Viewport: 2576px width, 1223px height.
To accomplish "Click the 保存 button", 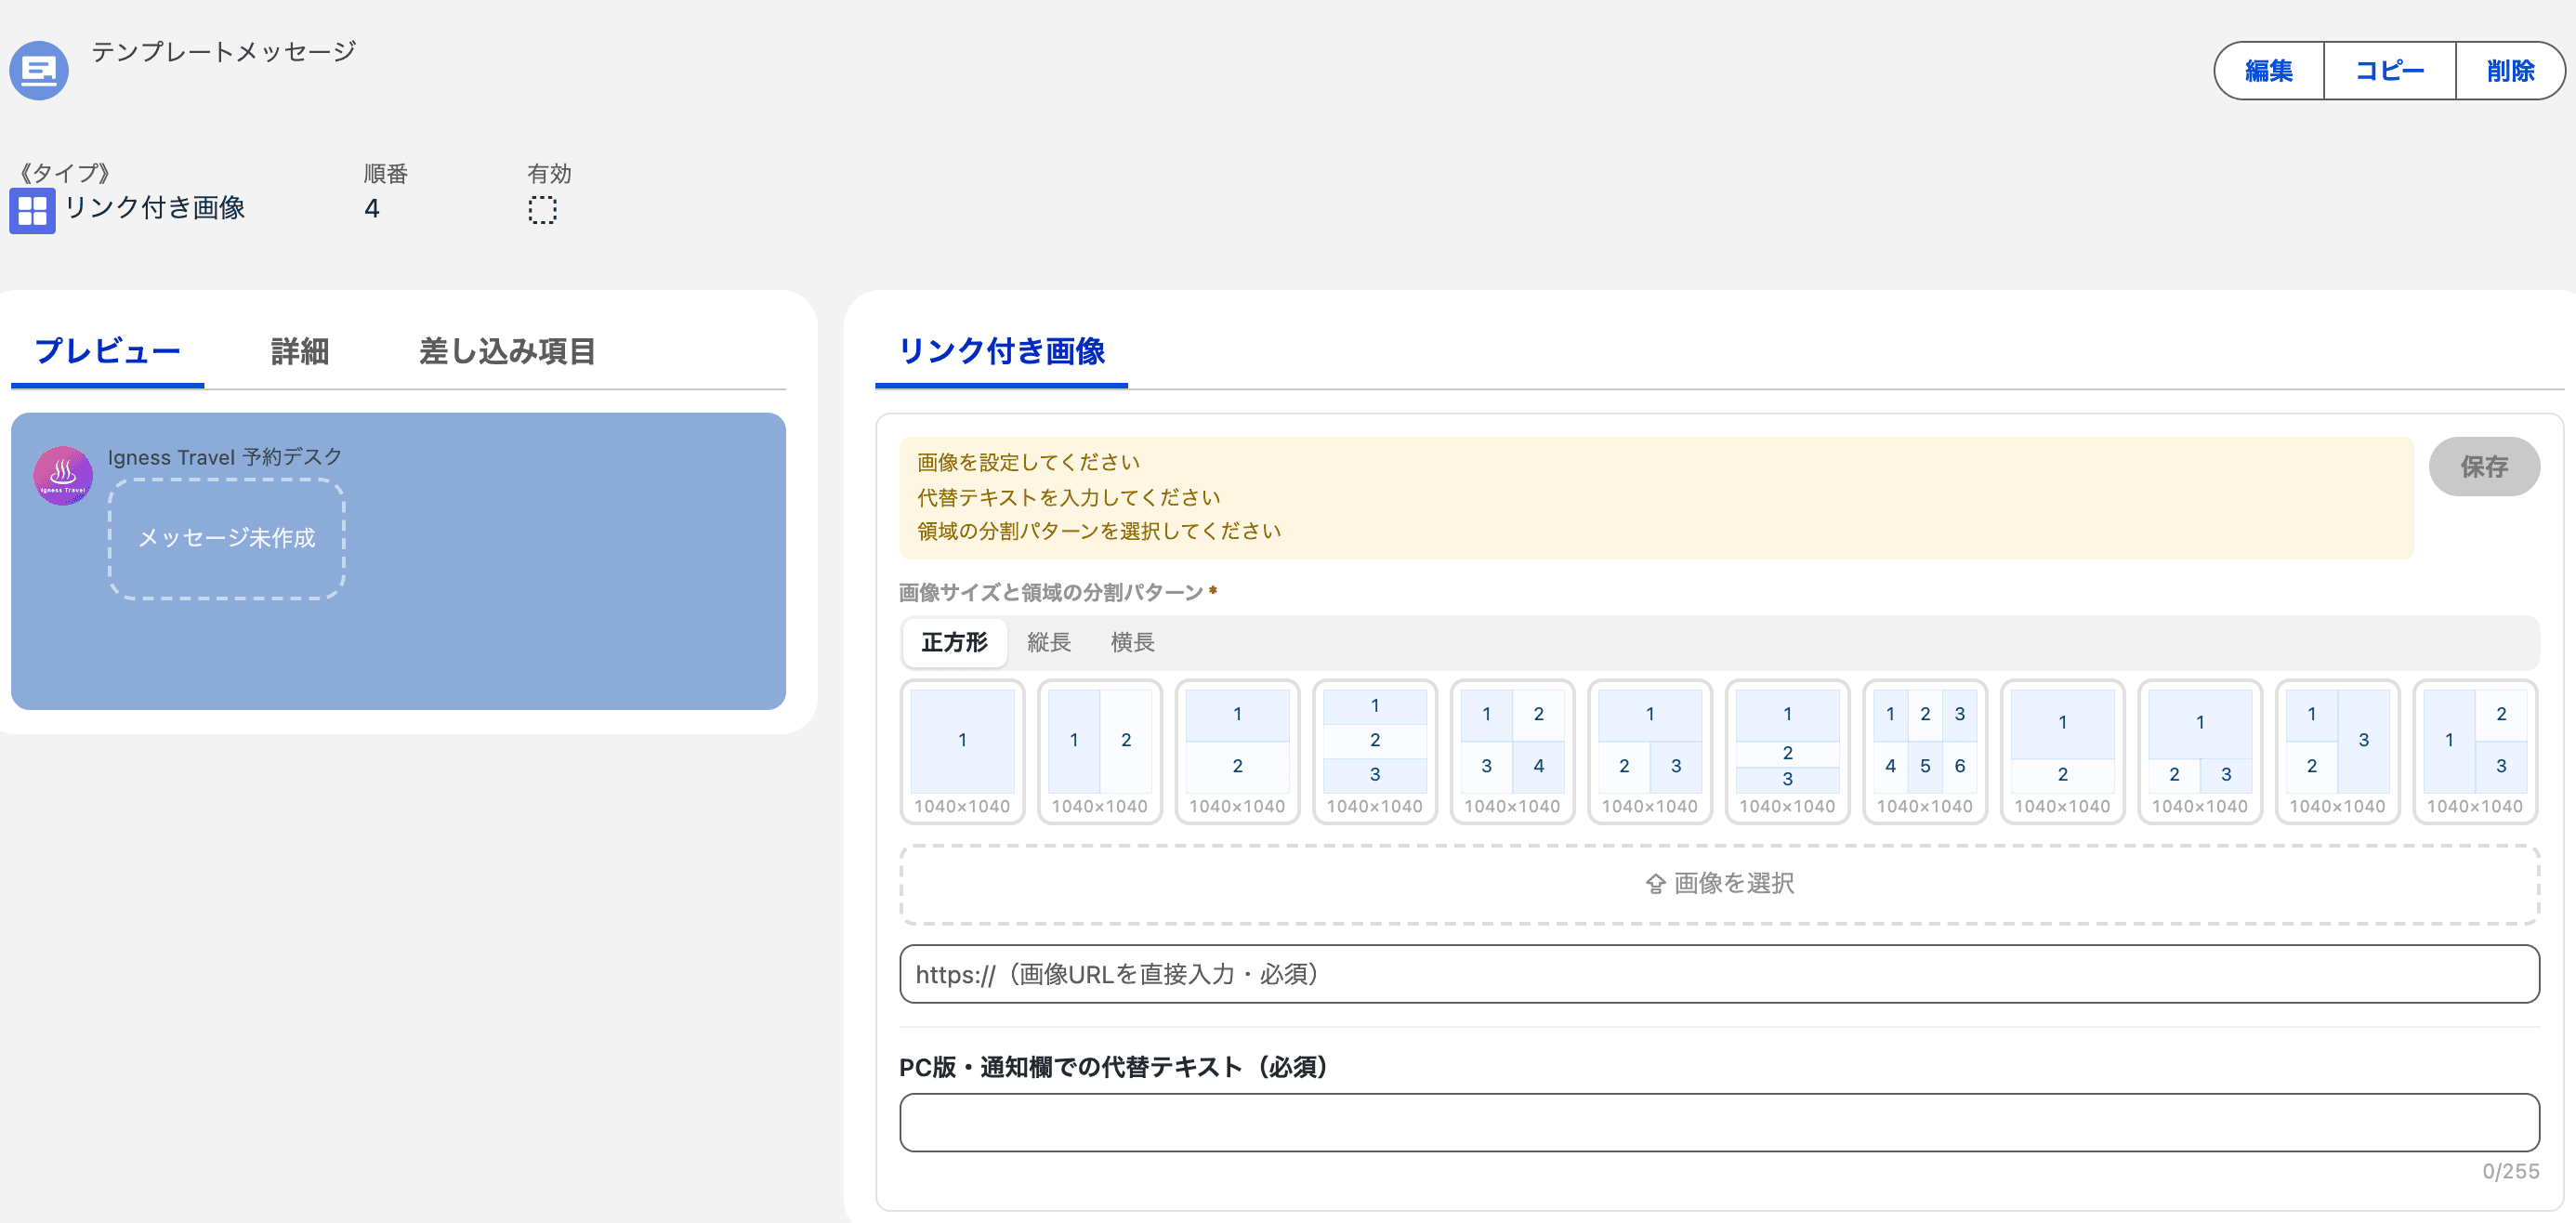I will [x=2484, y=467].
